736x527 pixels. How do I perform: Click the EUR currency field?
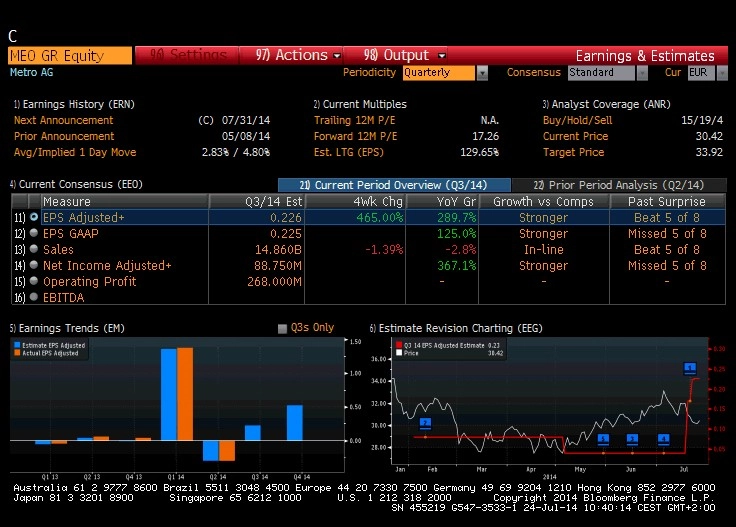coord(701,73)
